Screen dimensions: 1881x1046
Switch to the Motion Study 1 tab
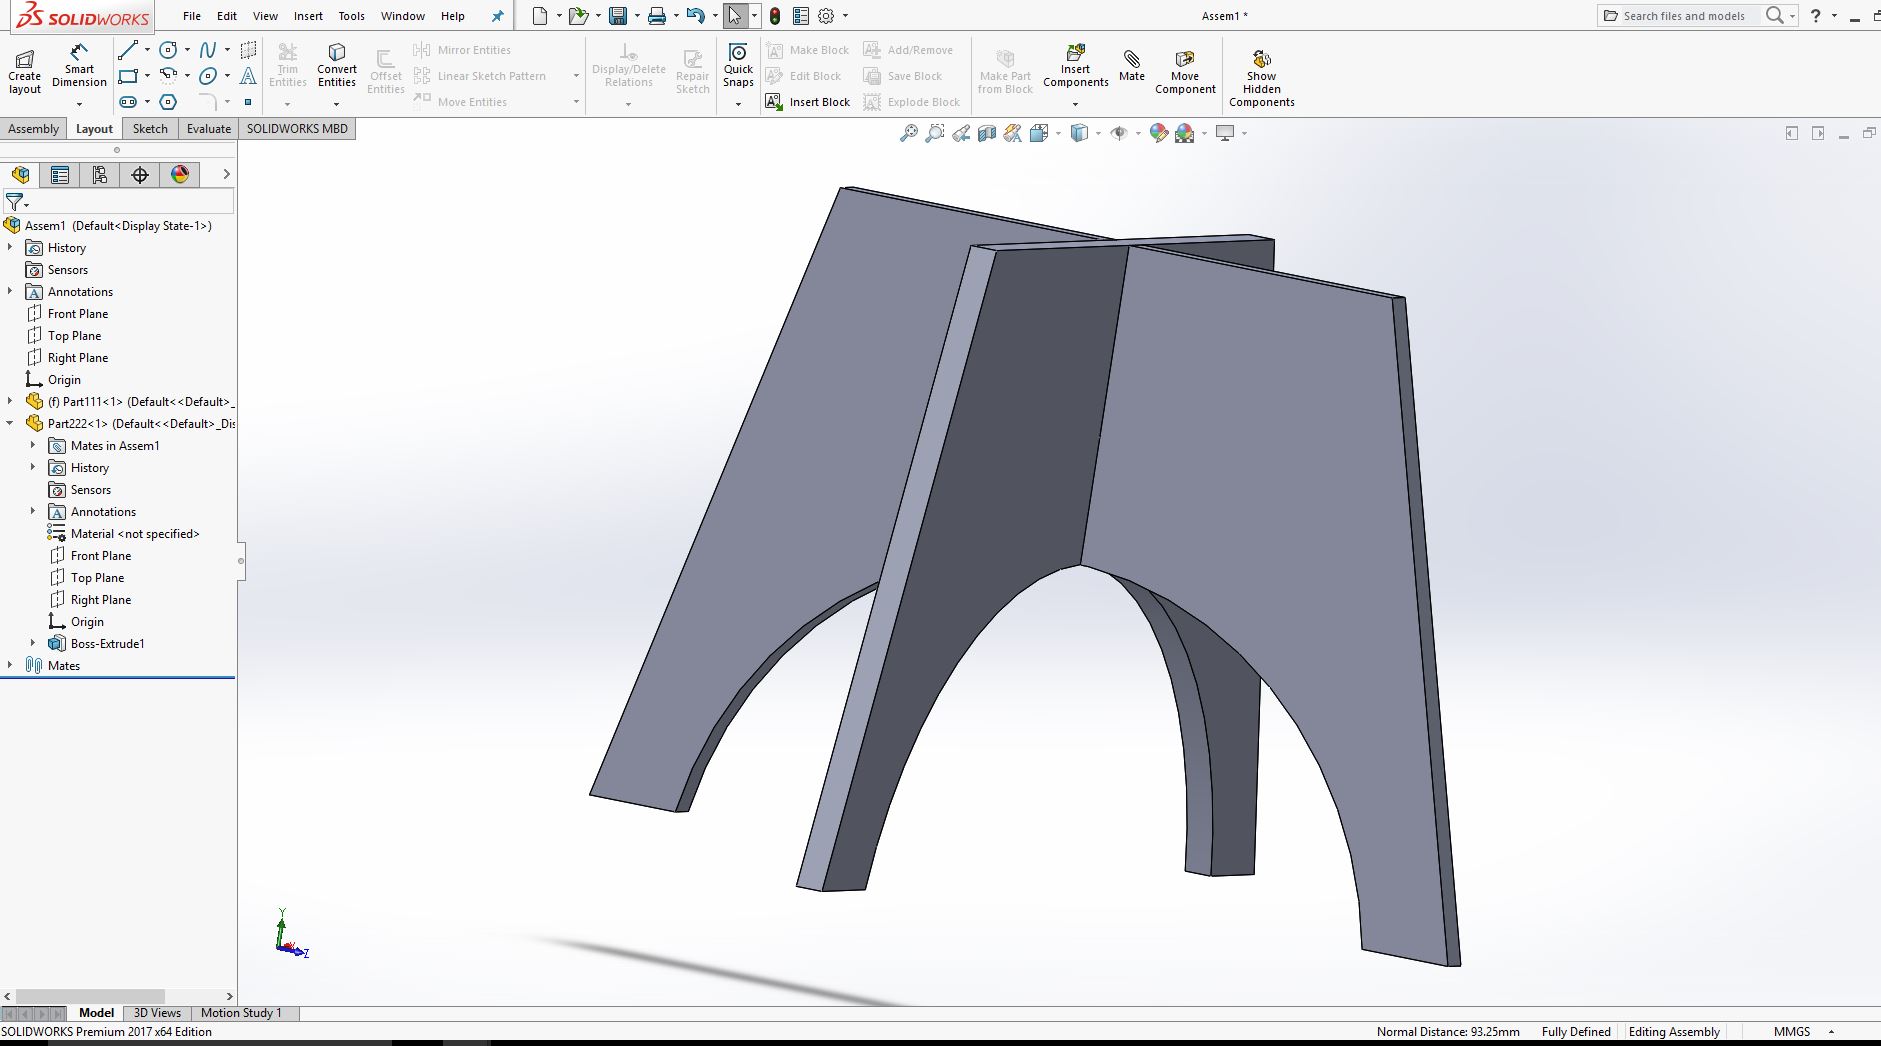(241, 1013)
